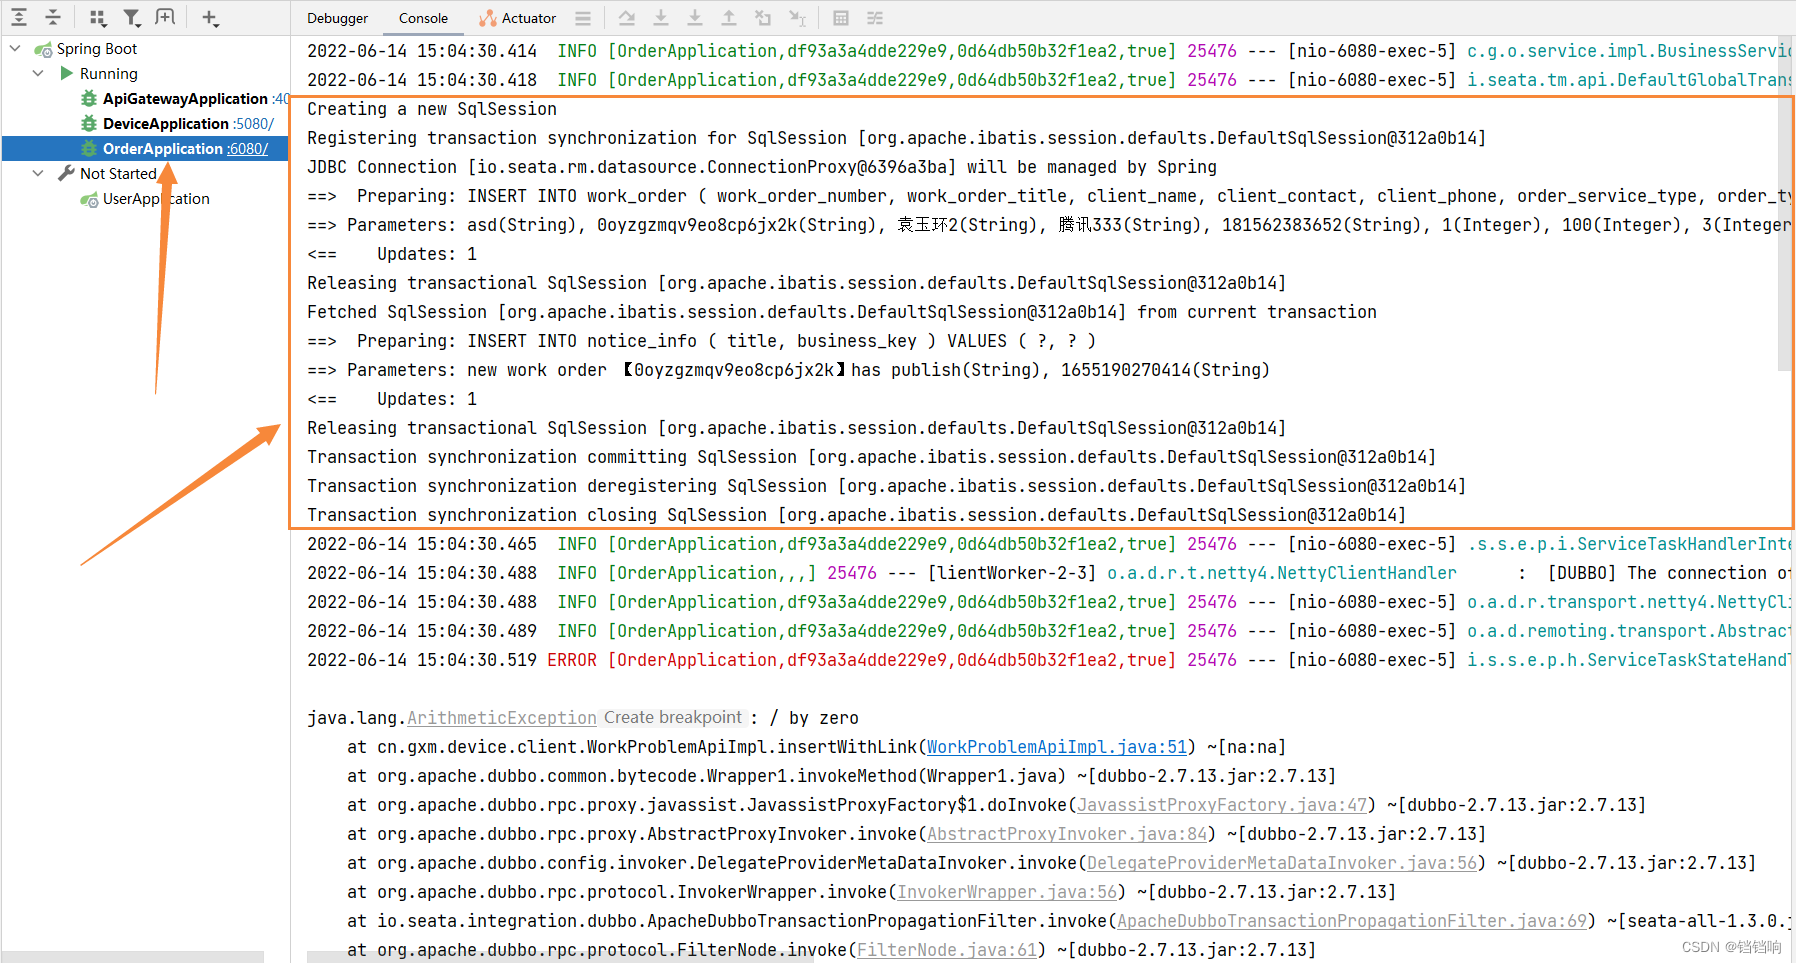
Task: Click the Trace Current Stream Chain icon
Action: point(875,18)
